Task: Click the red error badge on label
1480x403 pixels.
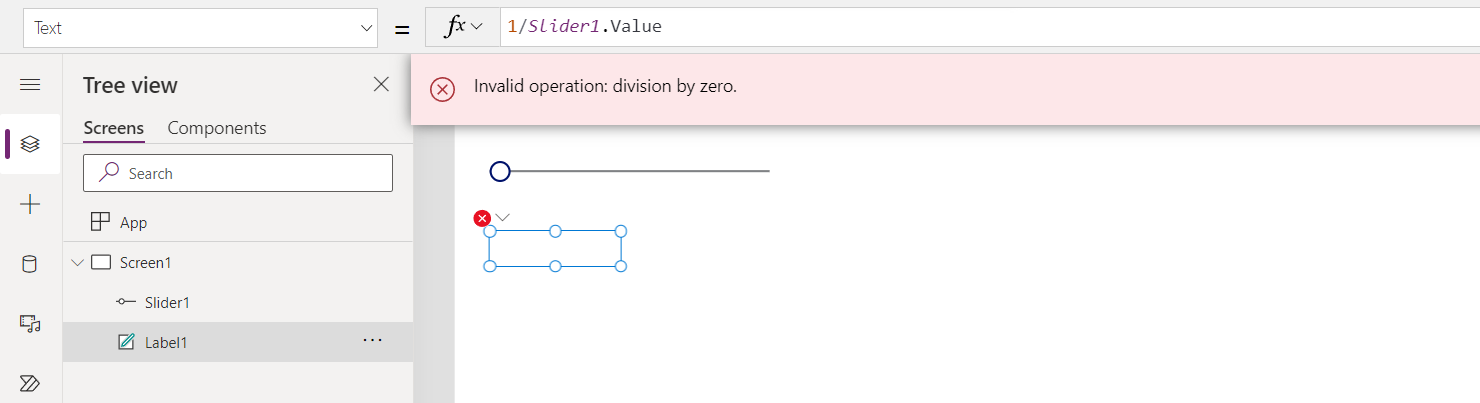Action: tap(482, 218)
